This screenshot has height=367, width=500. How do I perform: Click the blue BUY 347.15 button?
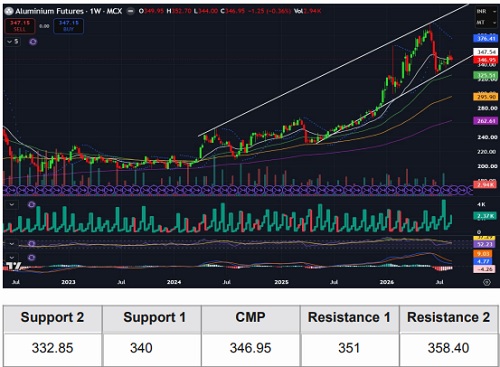68,26
